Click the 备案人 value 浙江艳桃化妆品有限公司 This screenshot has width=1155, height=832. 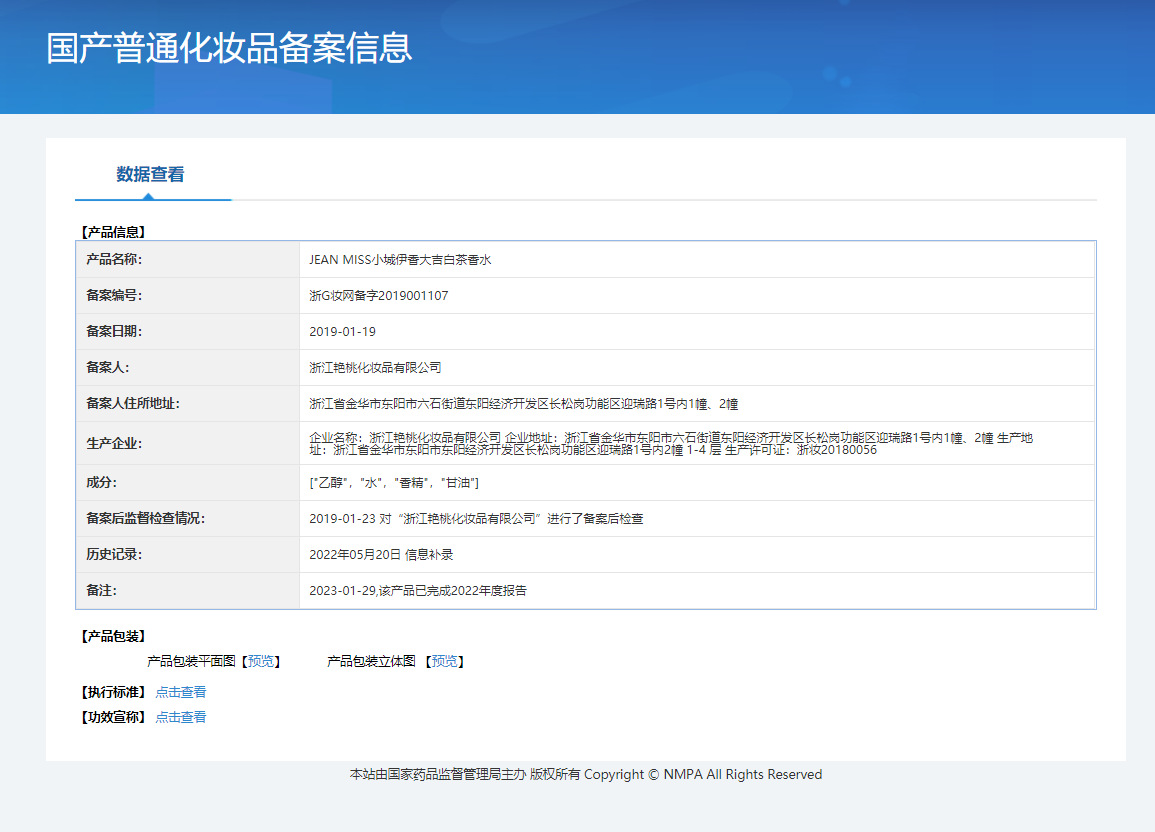point(375,368)
